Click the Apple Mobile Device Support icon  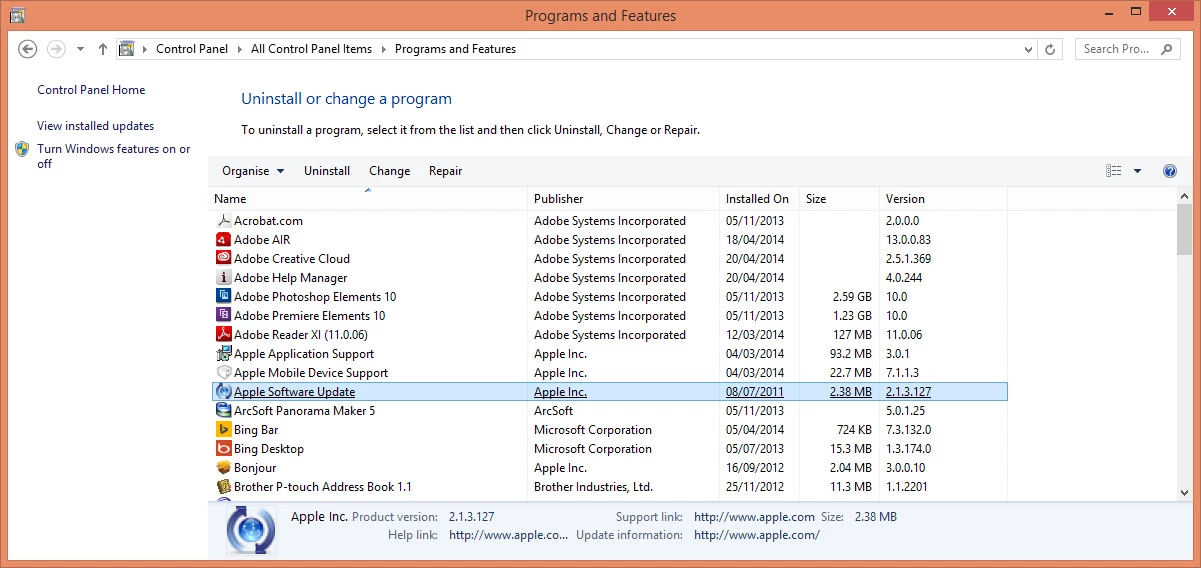224,373
